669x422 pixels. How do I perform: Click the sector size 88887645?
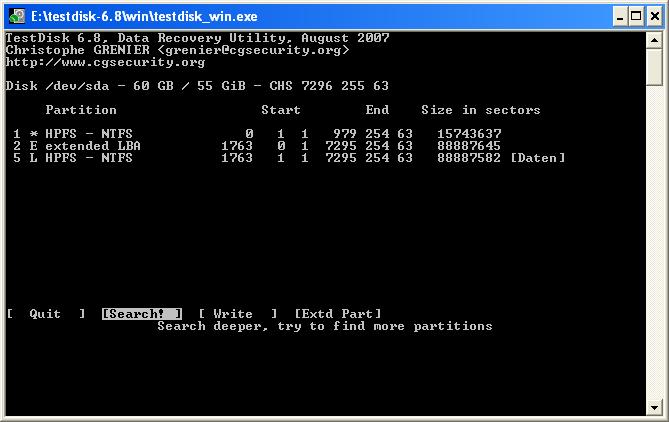click(469, 146)
